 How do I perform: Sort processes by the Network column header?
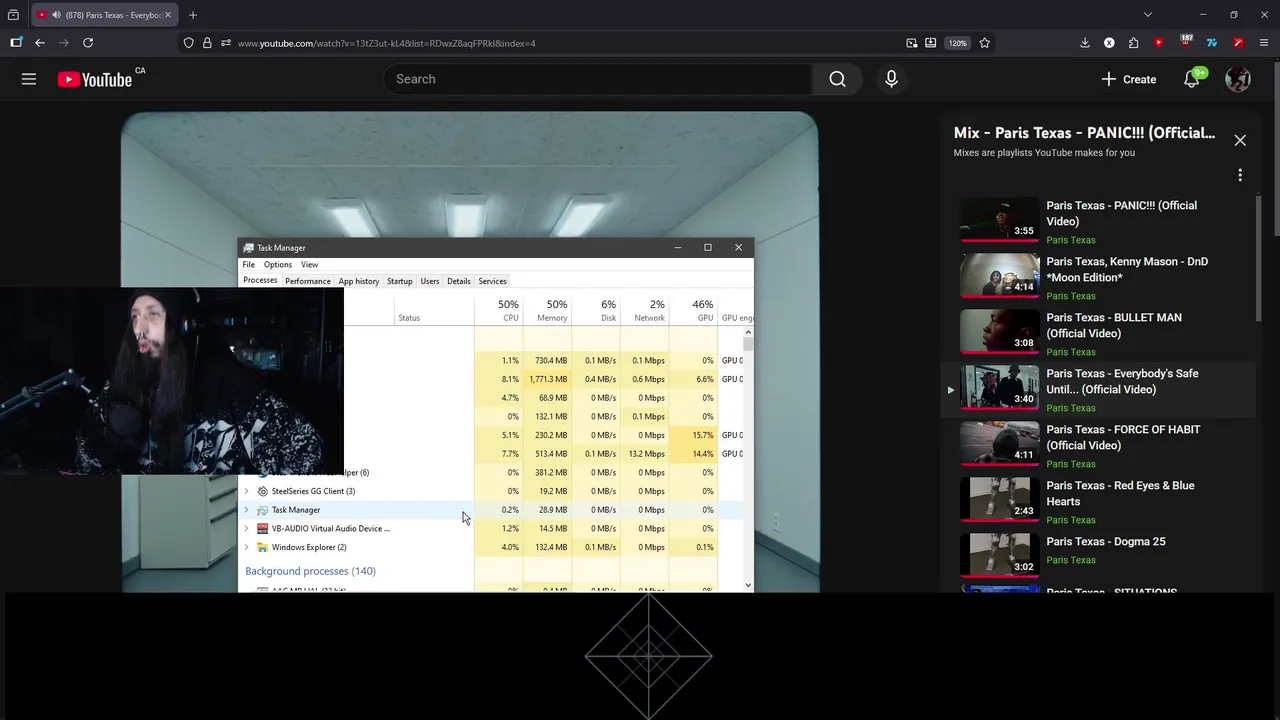645,310
